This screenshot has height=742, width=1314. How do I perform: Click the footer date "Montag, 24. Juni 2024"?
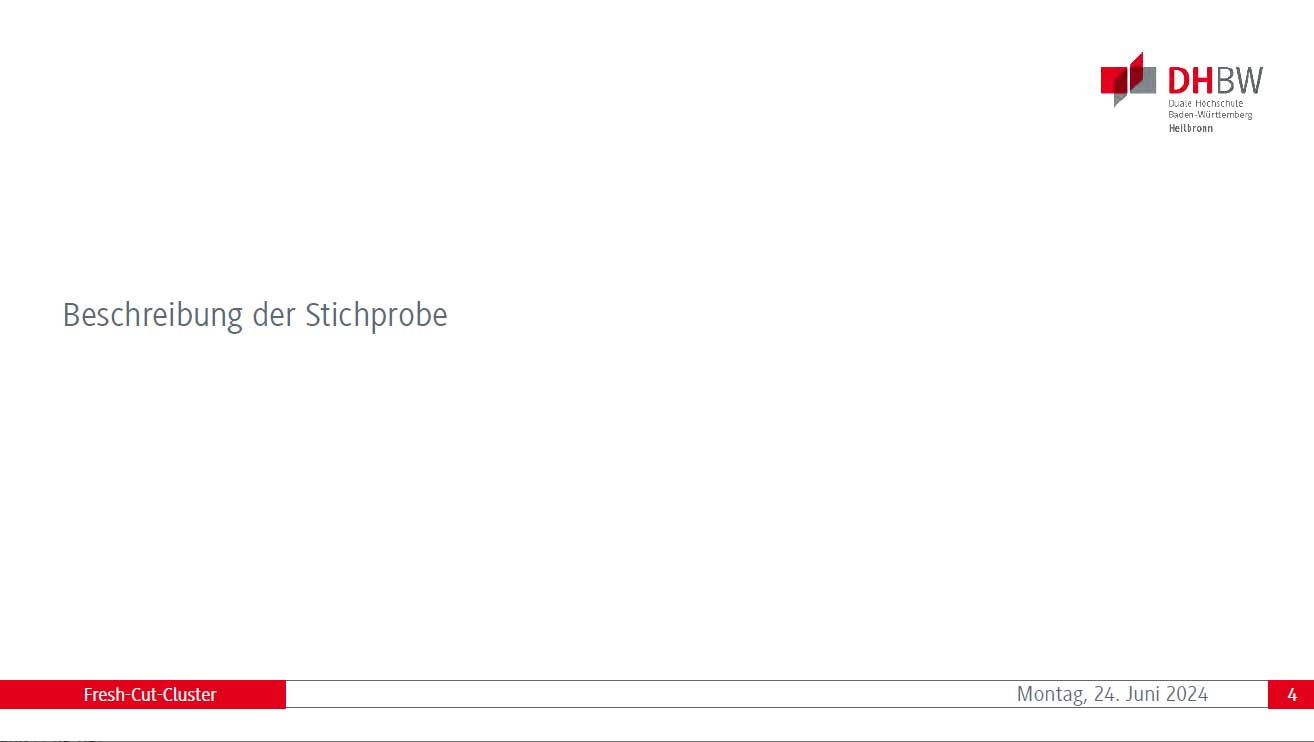(x=1112, y=694)
